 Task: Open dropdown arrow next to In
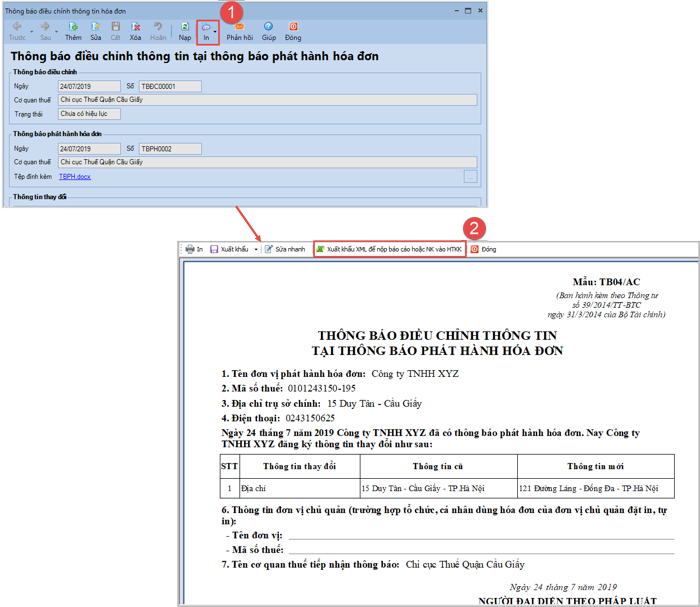(x=215, y=32)
